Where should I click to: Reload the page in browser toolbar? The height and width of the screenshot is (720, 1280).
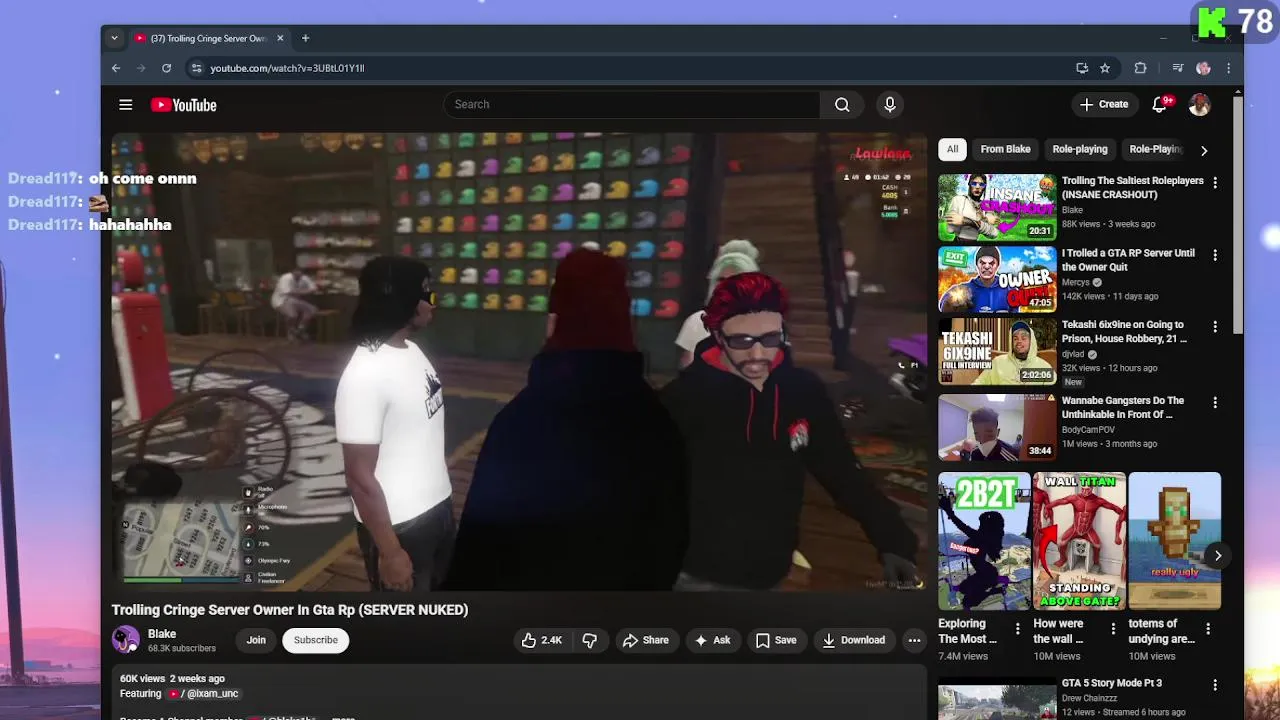coord(166,68)
